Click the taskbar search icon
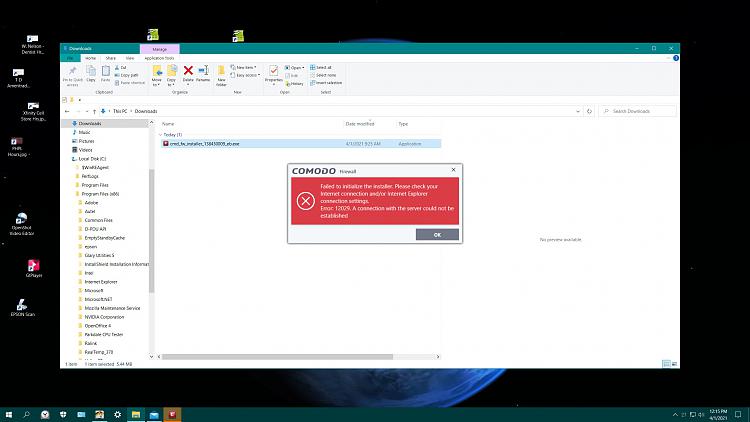Image resolution: width=750 pixels, height=422 pixels. click(x=27, y=414)
